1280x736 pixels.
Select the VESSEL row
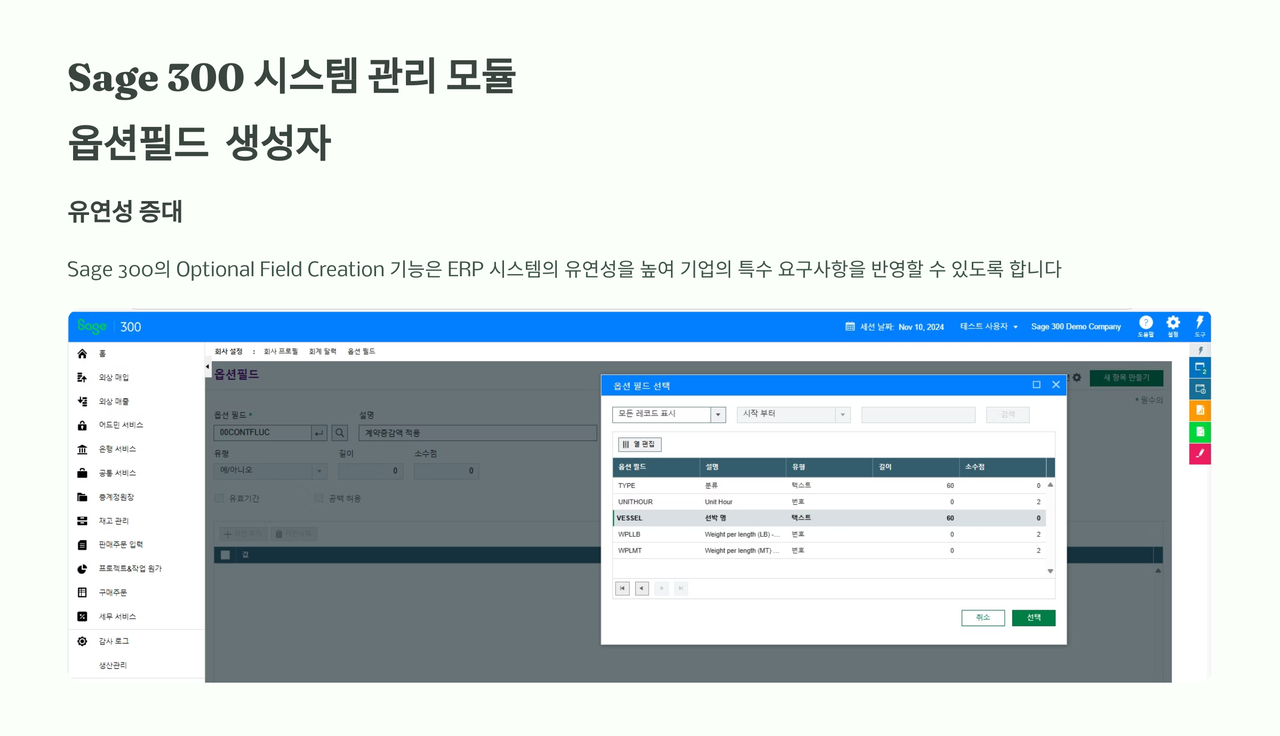pyautogui.click(x=829, y=518)
